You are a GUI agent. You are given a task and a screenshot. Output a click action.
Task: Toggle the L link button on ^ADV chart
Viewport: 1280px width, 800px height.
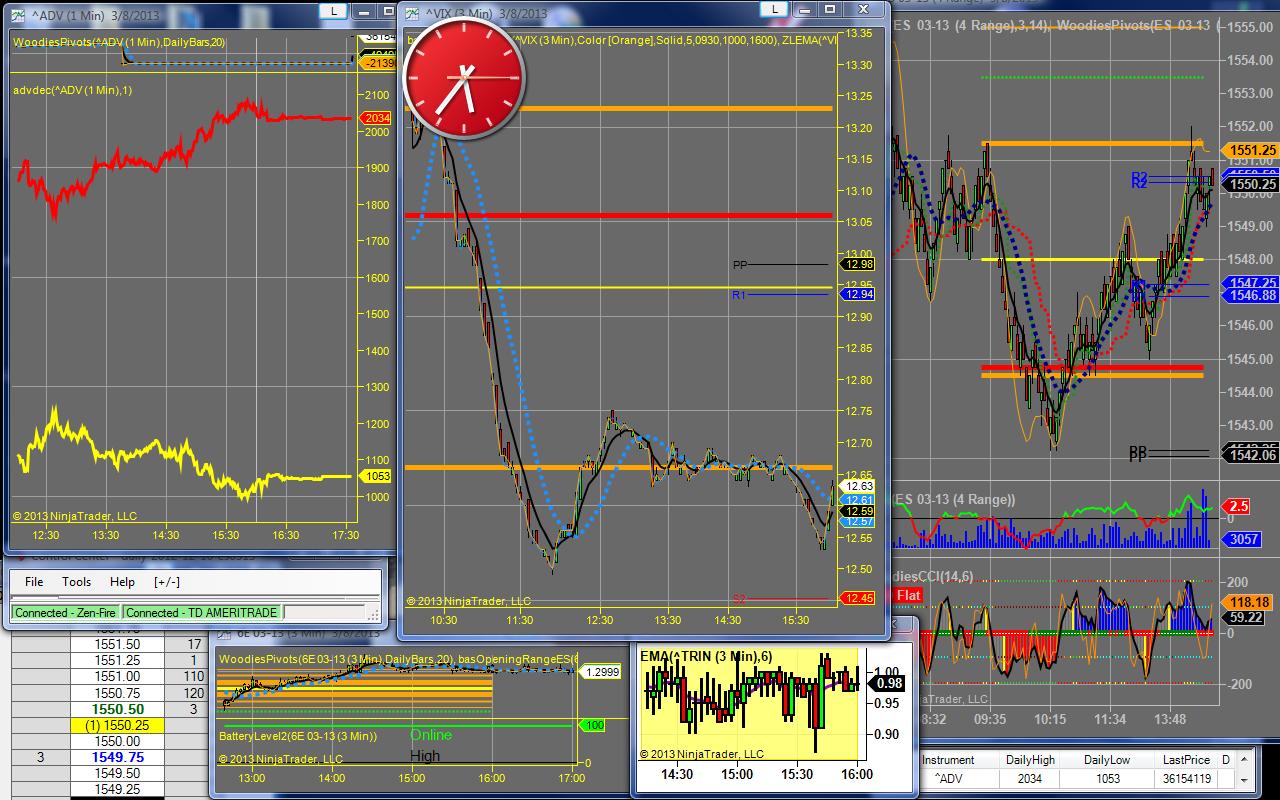click(333, 10)
